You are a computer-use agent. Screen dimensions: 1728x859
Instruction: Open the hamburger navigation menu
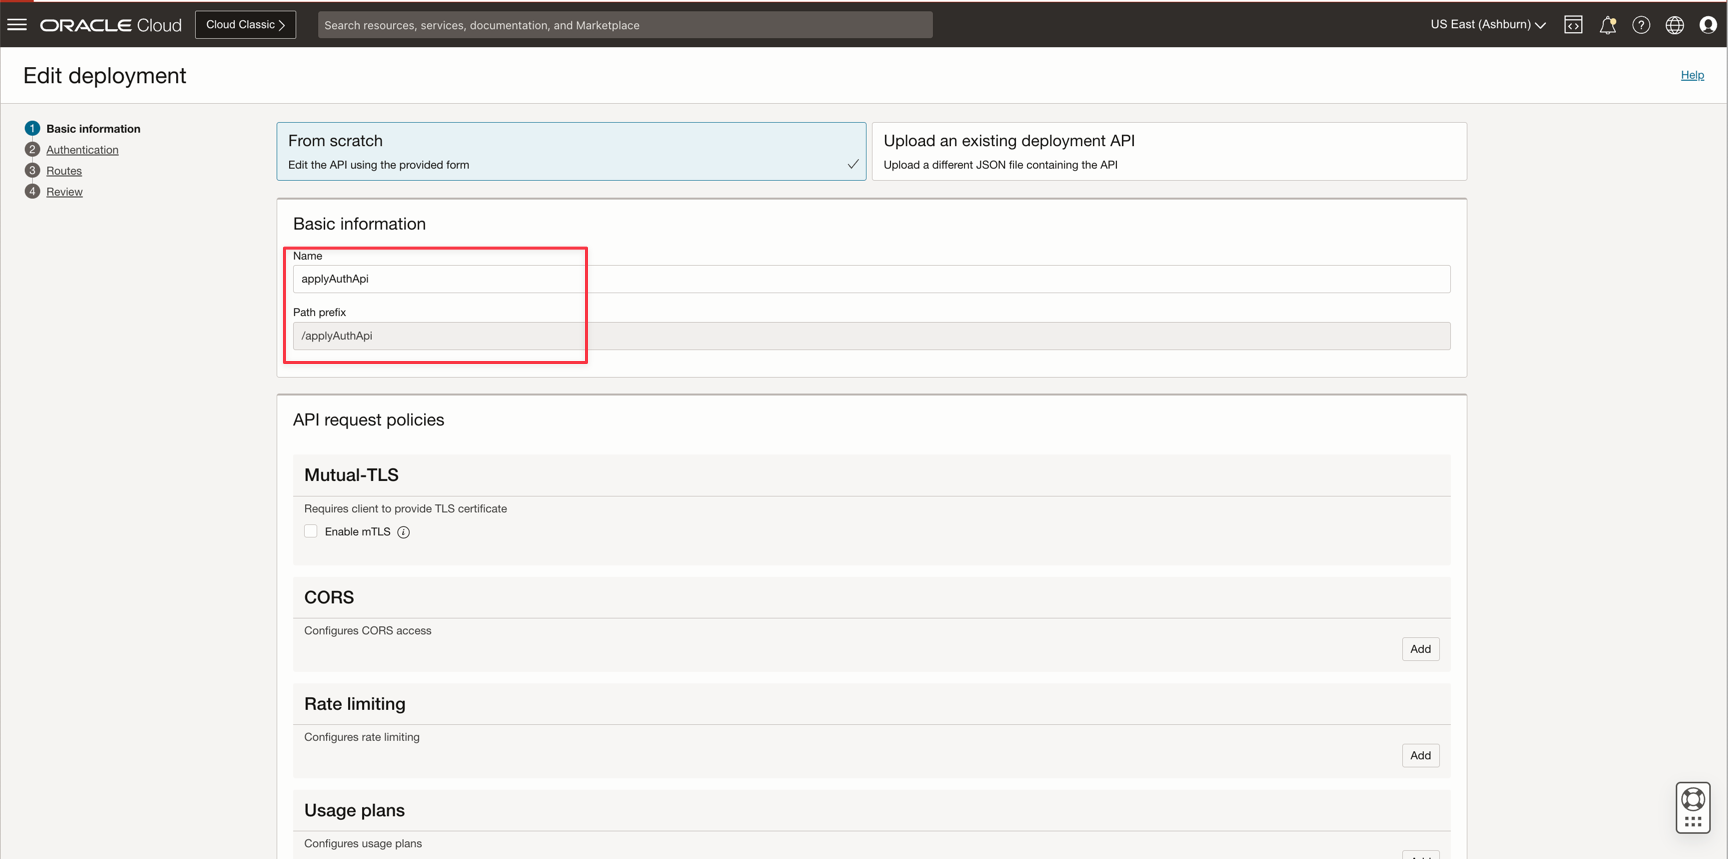click(17, 25)
